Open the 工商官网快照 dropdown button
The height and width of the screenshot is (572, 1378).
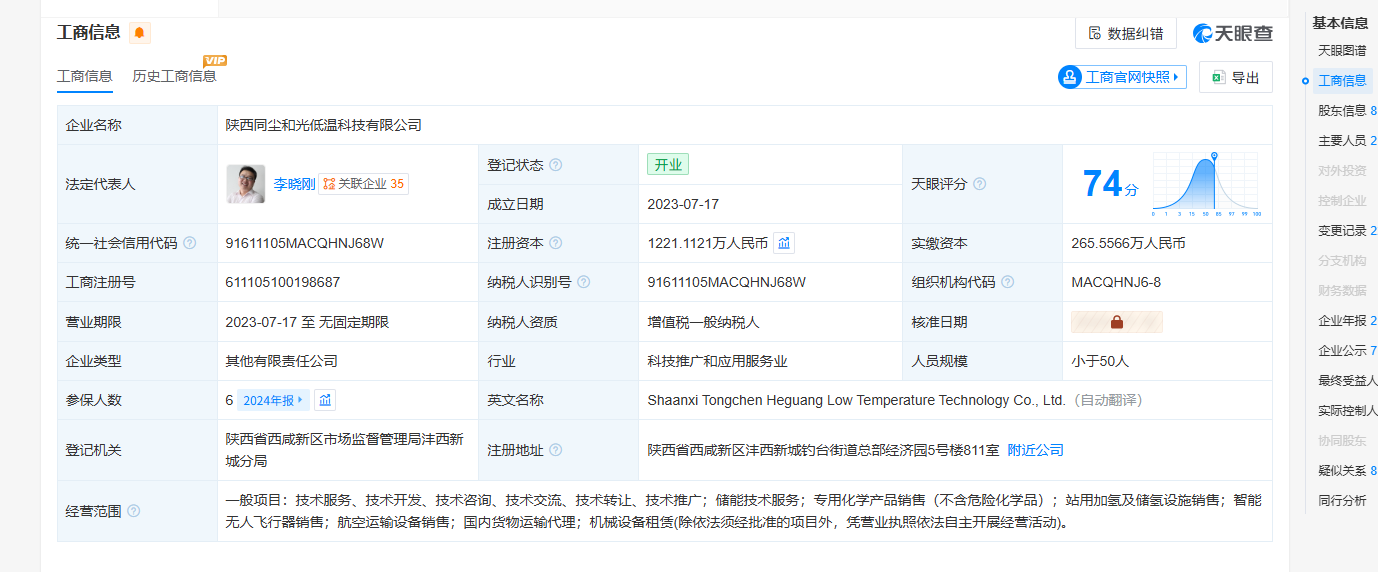(x=1122, y=77)
